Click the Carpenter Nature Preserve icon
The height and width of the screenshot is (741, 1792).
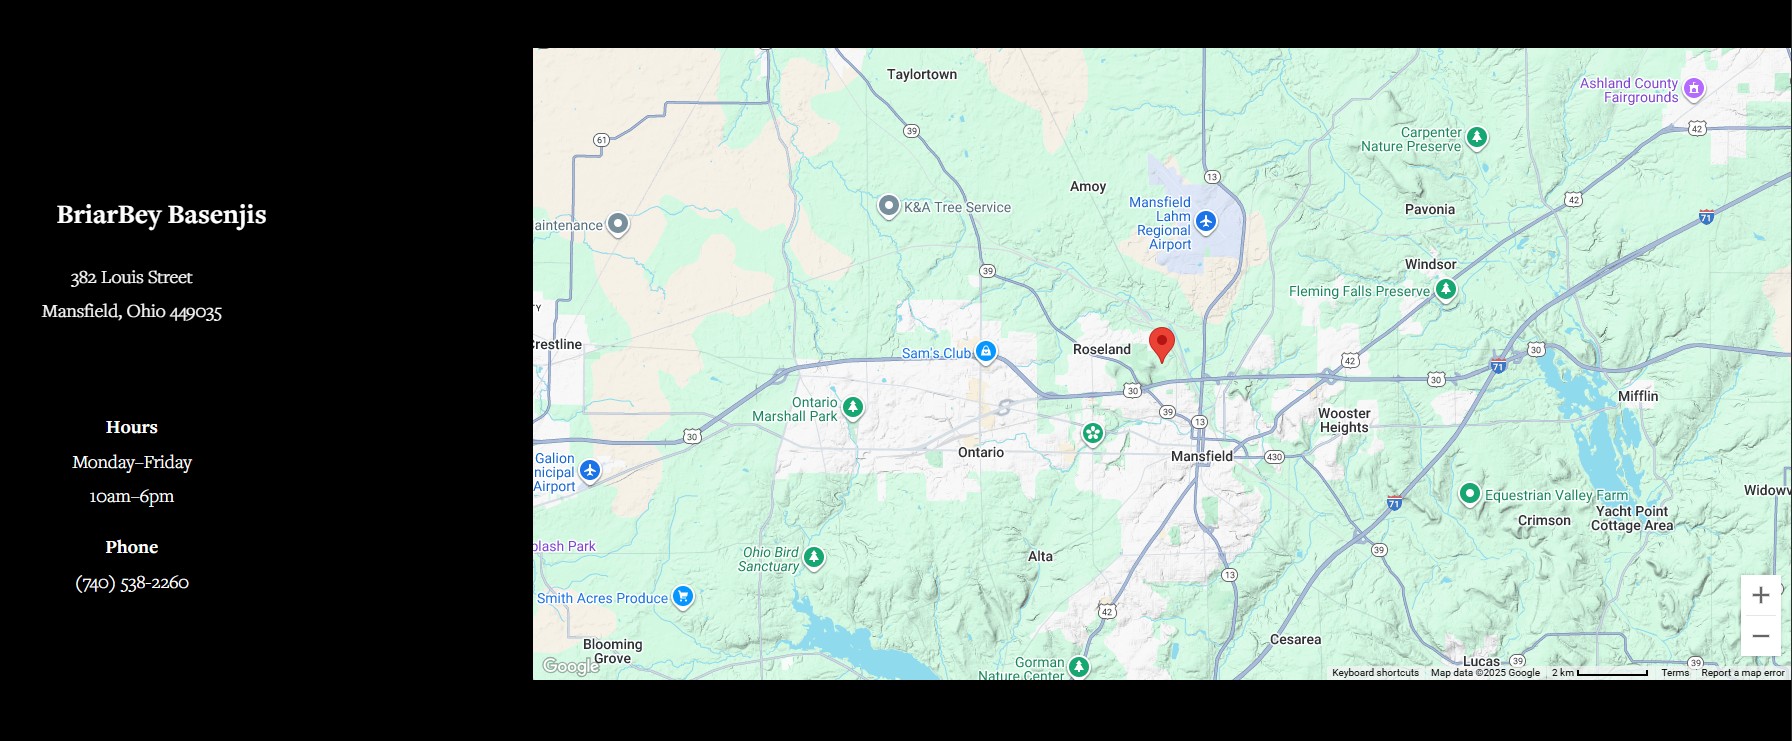pyautogui.click(x=1477, y=137)
